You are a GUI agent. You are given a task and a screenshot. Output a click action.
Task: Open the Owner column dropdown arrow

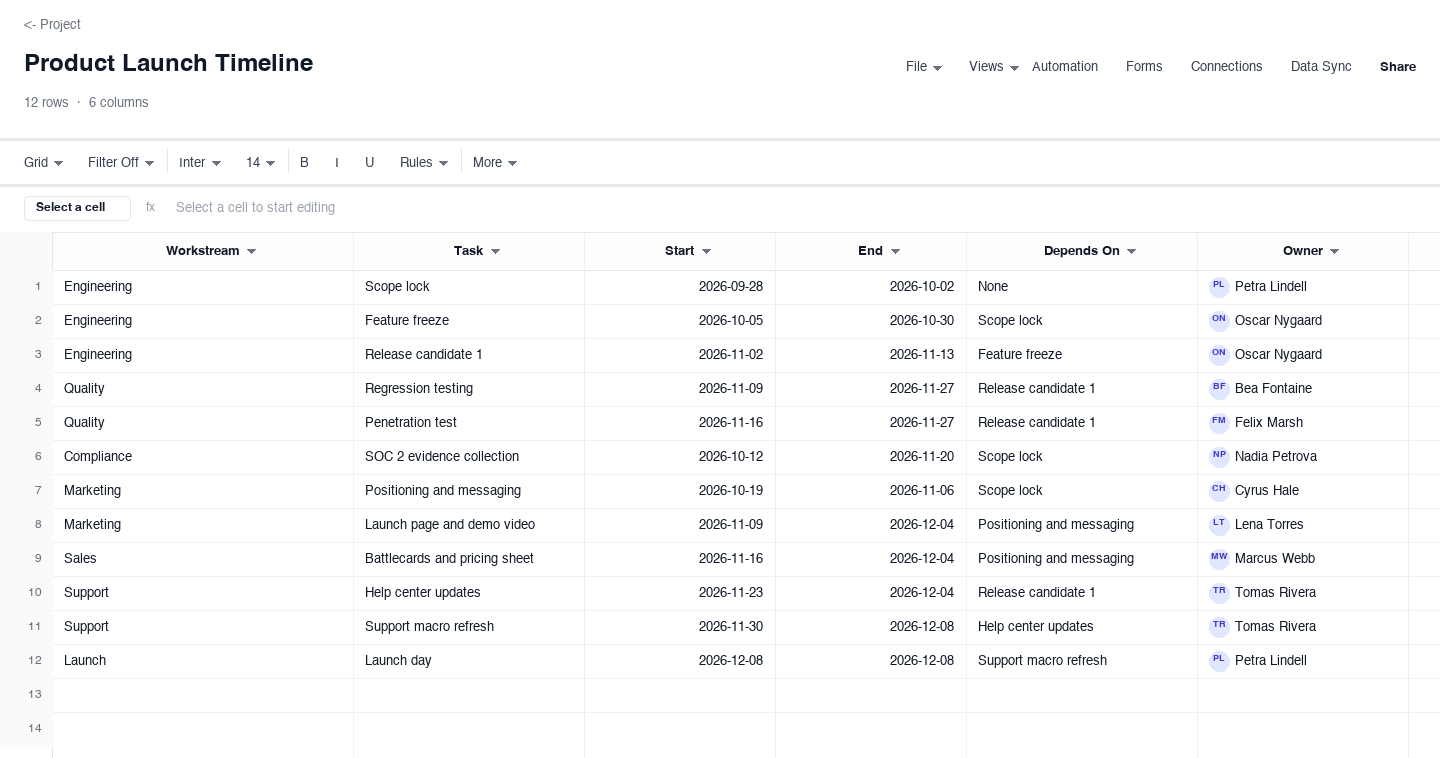pos(1334,252)
